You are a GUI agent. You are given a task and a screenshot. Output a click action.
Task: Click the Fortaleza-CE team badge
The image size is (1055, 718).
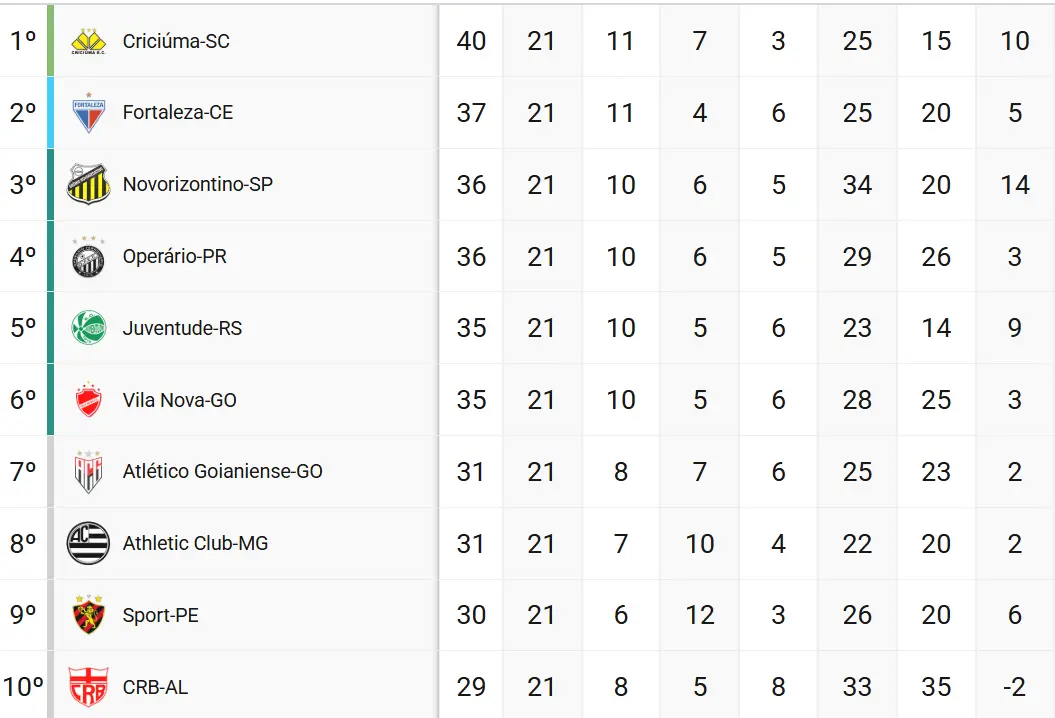tap(88, 112)
